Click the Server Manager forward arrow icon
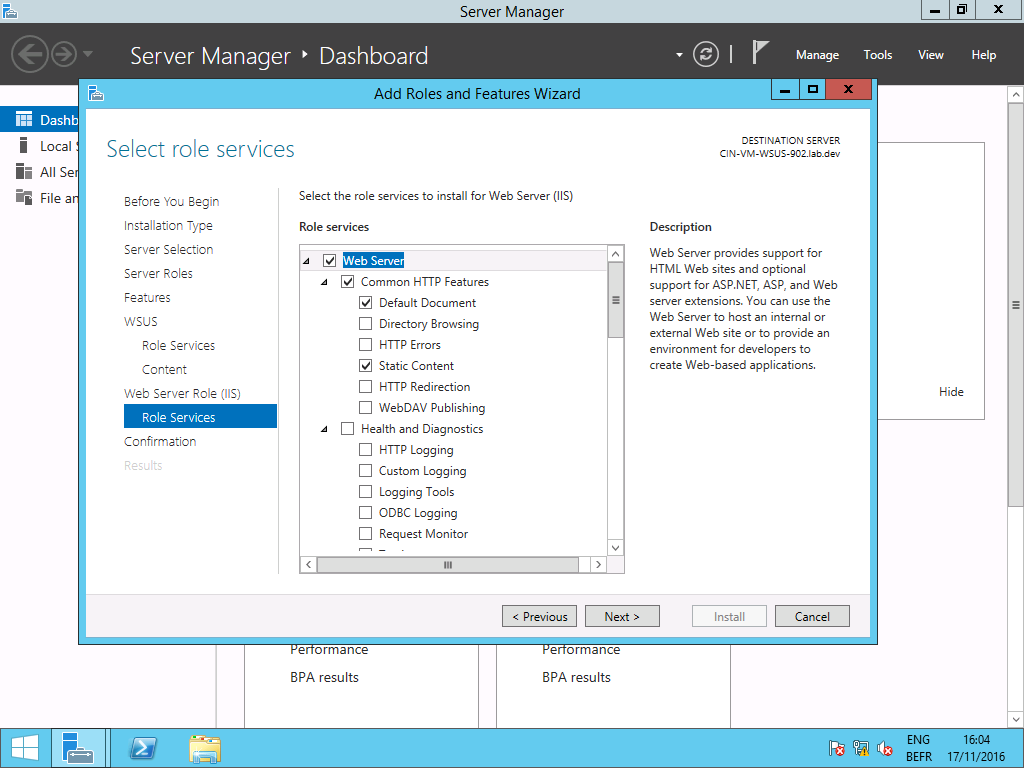Screen dimensions: 1024x768 64,54
